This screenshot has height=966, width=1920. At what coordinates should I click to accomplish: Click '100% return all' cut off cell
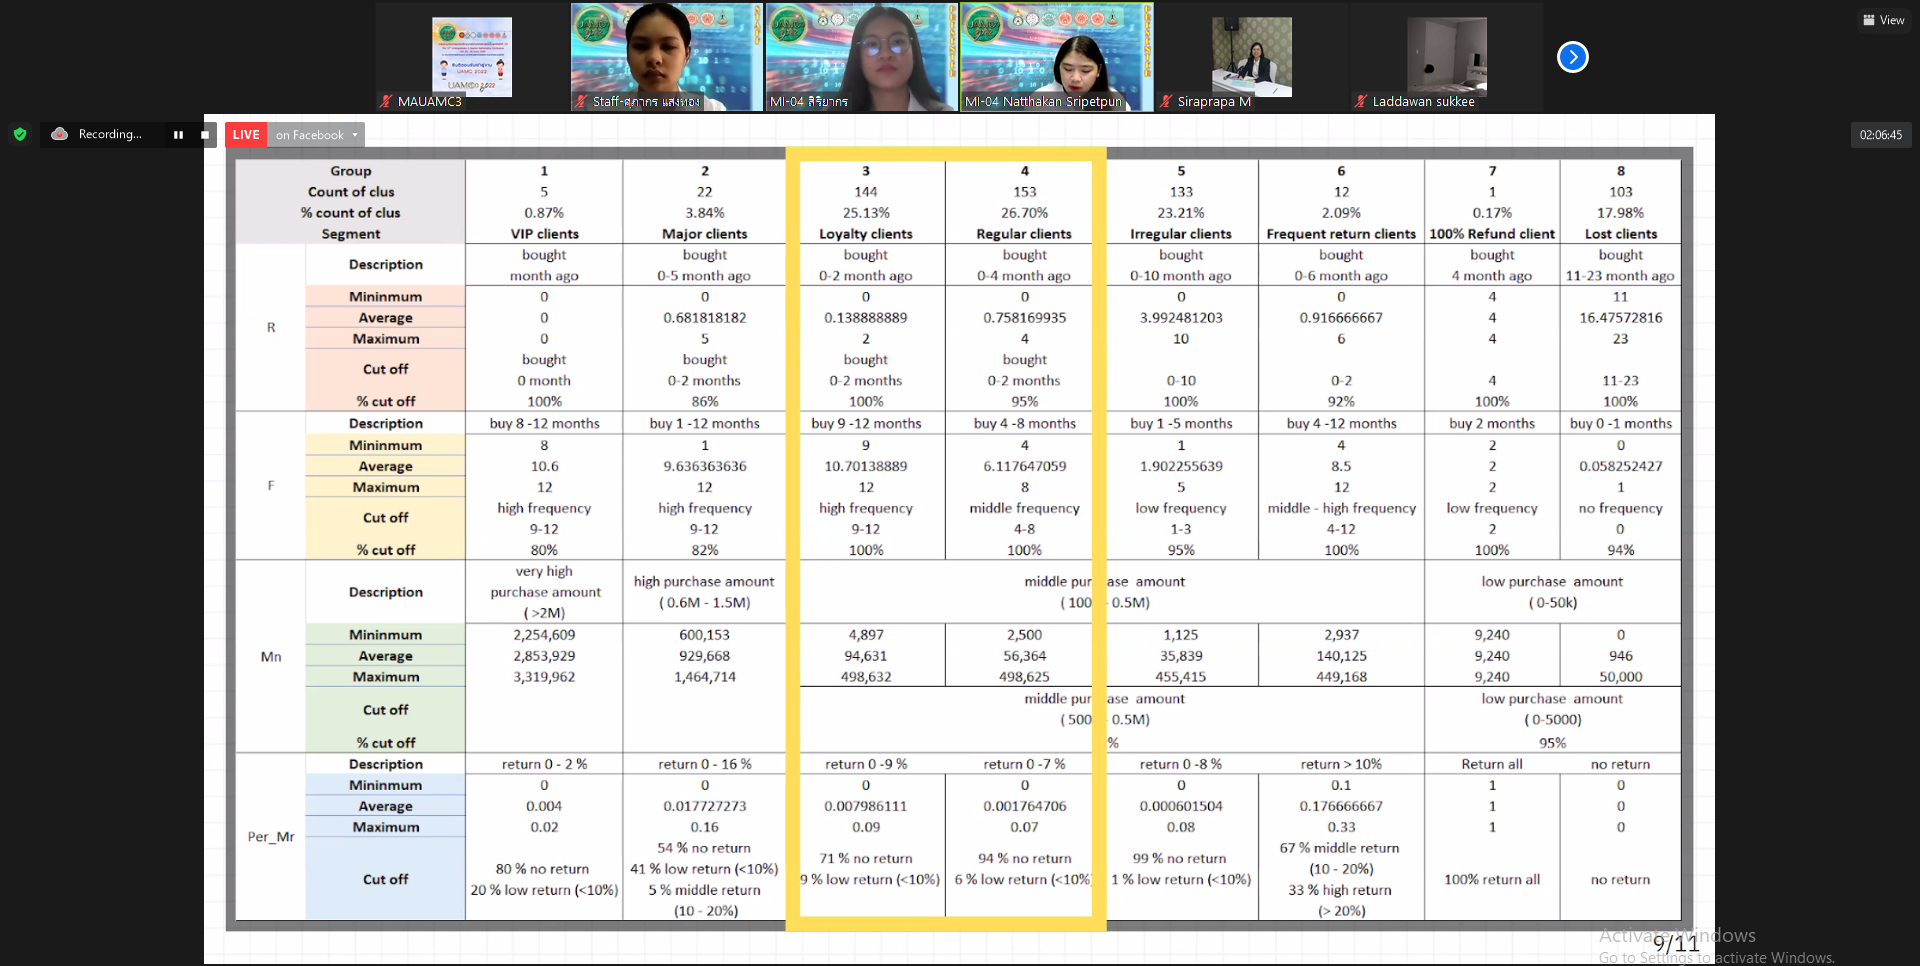[x=1492, y=880]
